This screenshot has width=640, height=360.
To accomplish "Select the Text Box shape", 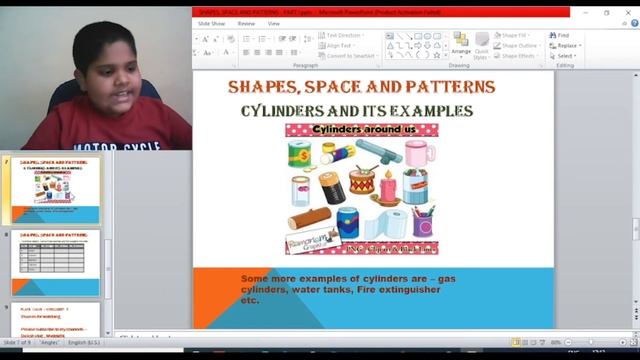I will [x=390, y=36].
